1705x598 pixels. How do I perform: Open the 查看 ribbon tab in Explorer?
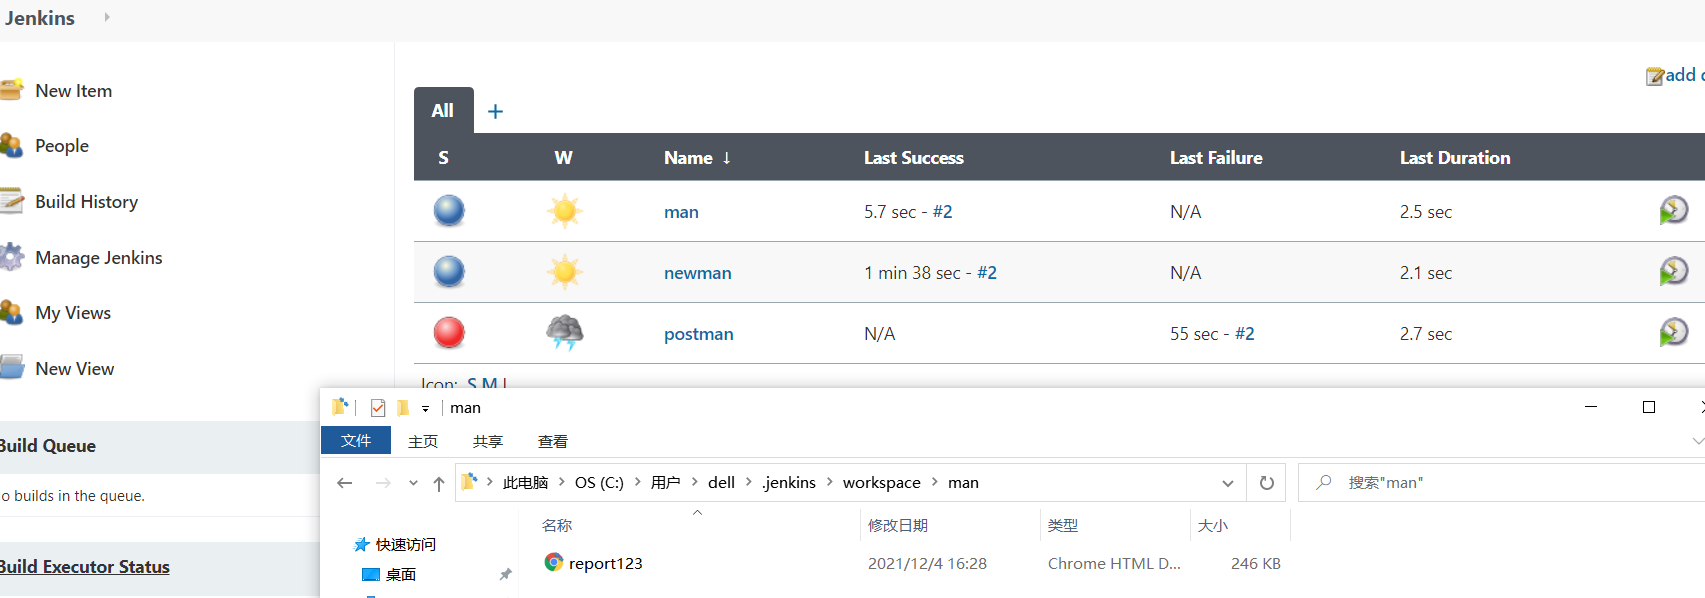click(x=553, y=441)
